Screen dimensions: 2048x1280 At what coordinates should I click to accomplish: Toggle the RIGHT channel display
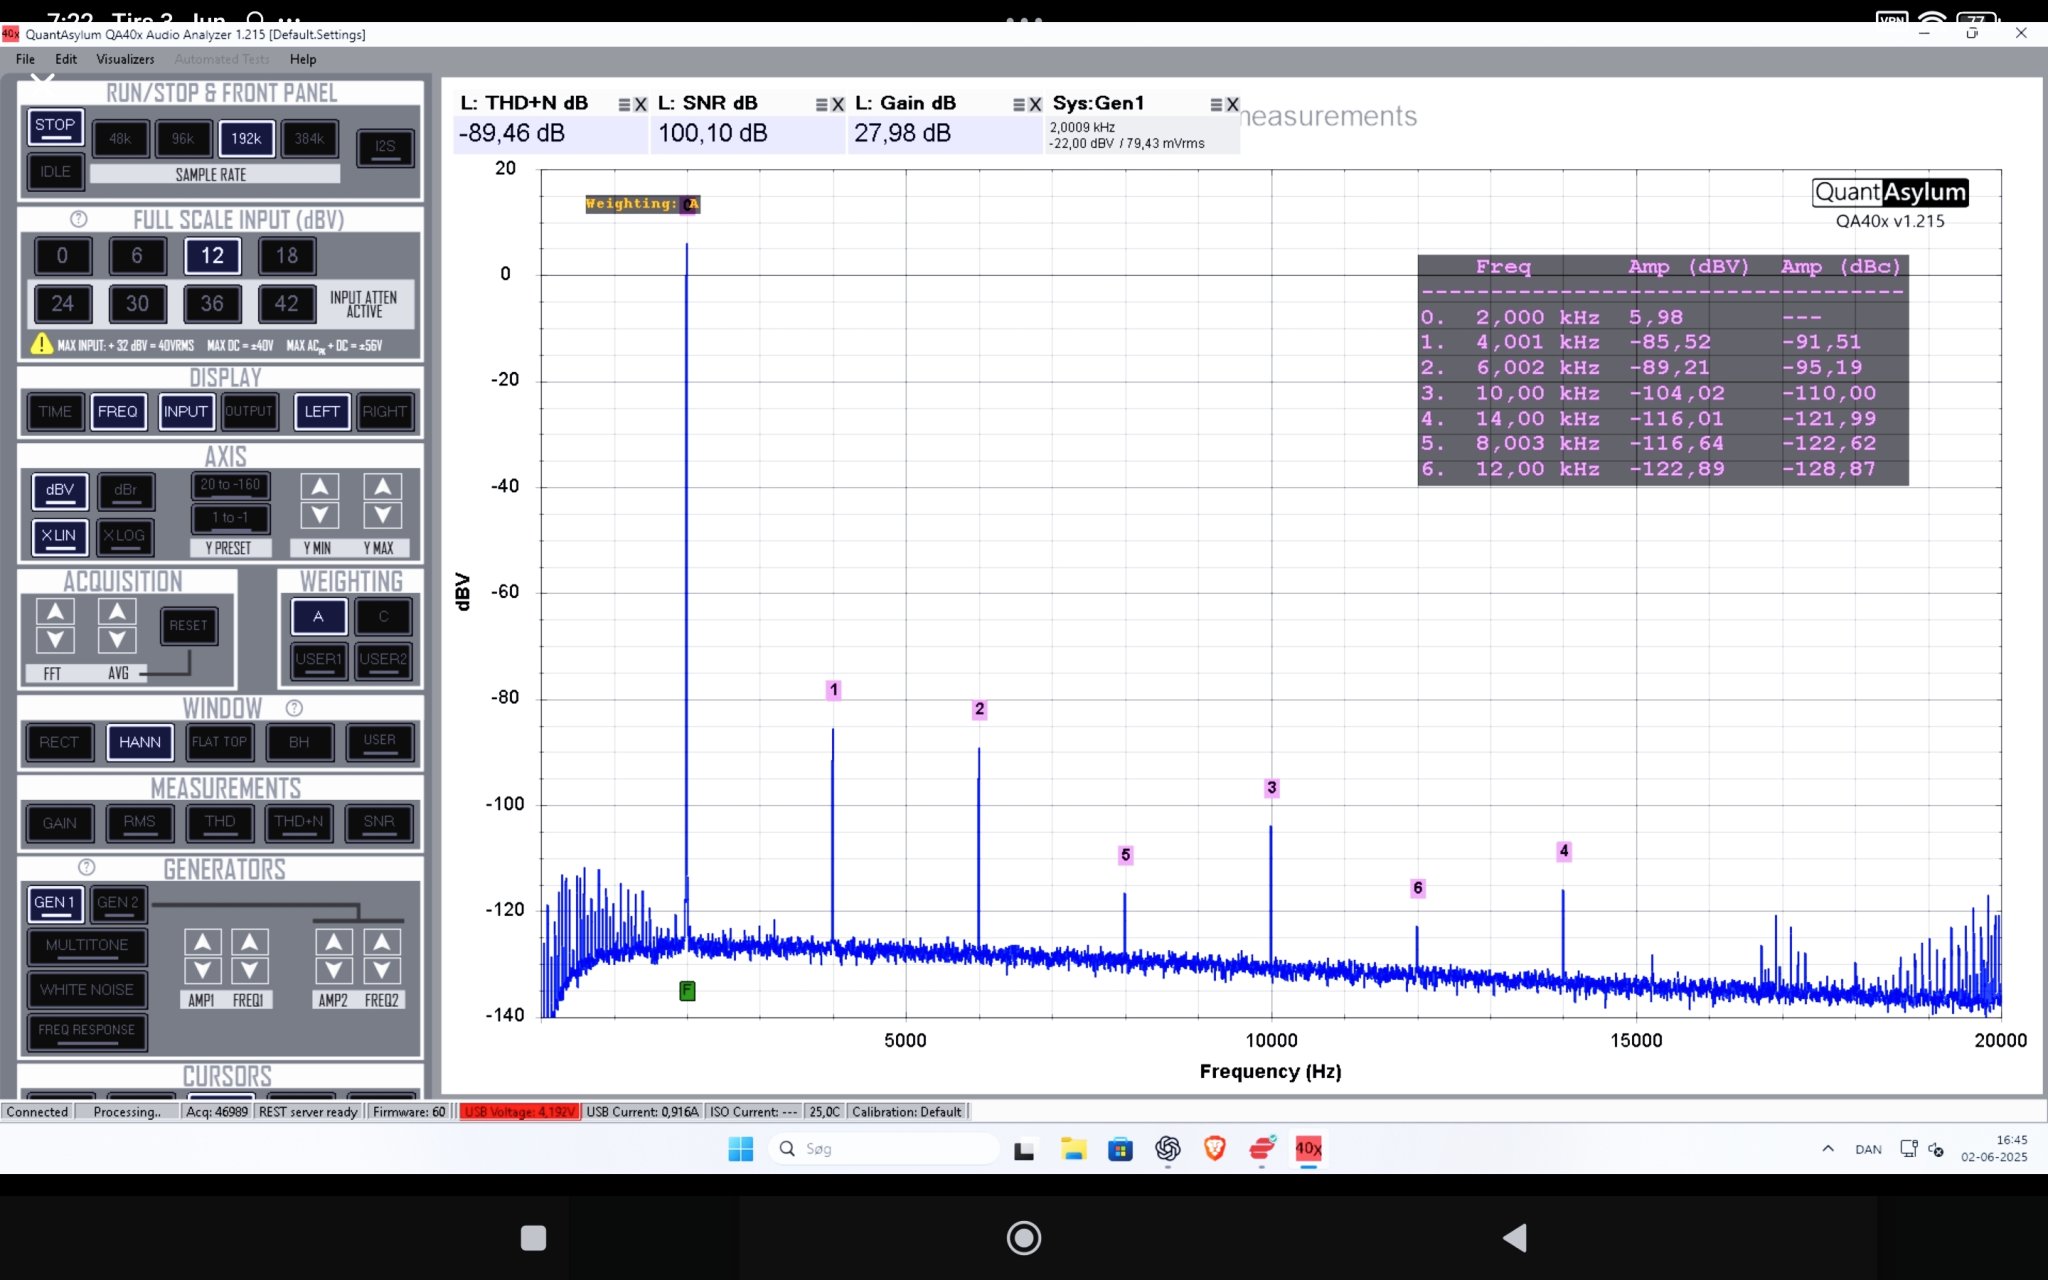click(385, 412)
